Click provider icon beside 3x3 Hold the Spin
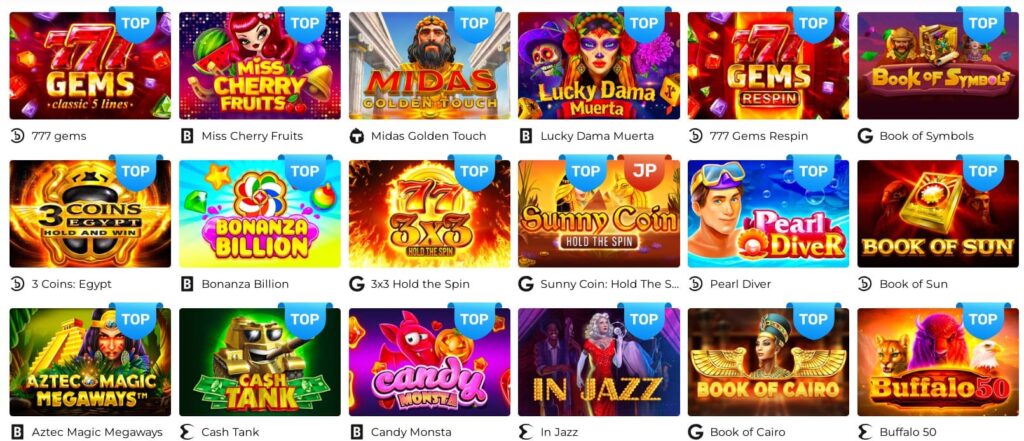The width and height of the screenshot is (1024, 441). click(x=357, y=284)
